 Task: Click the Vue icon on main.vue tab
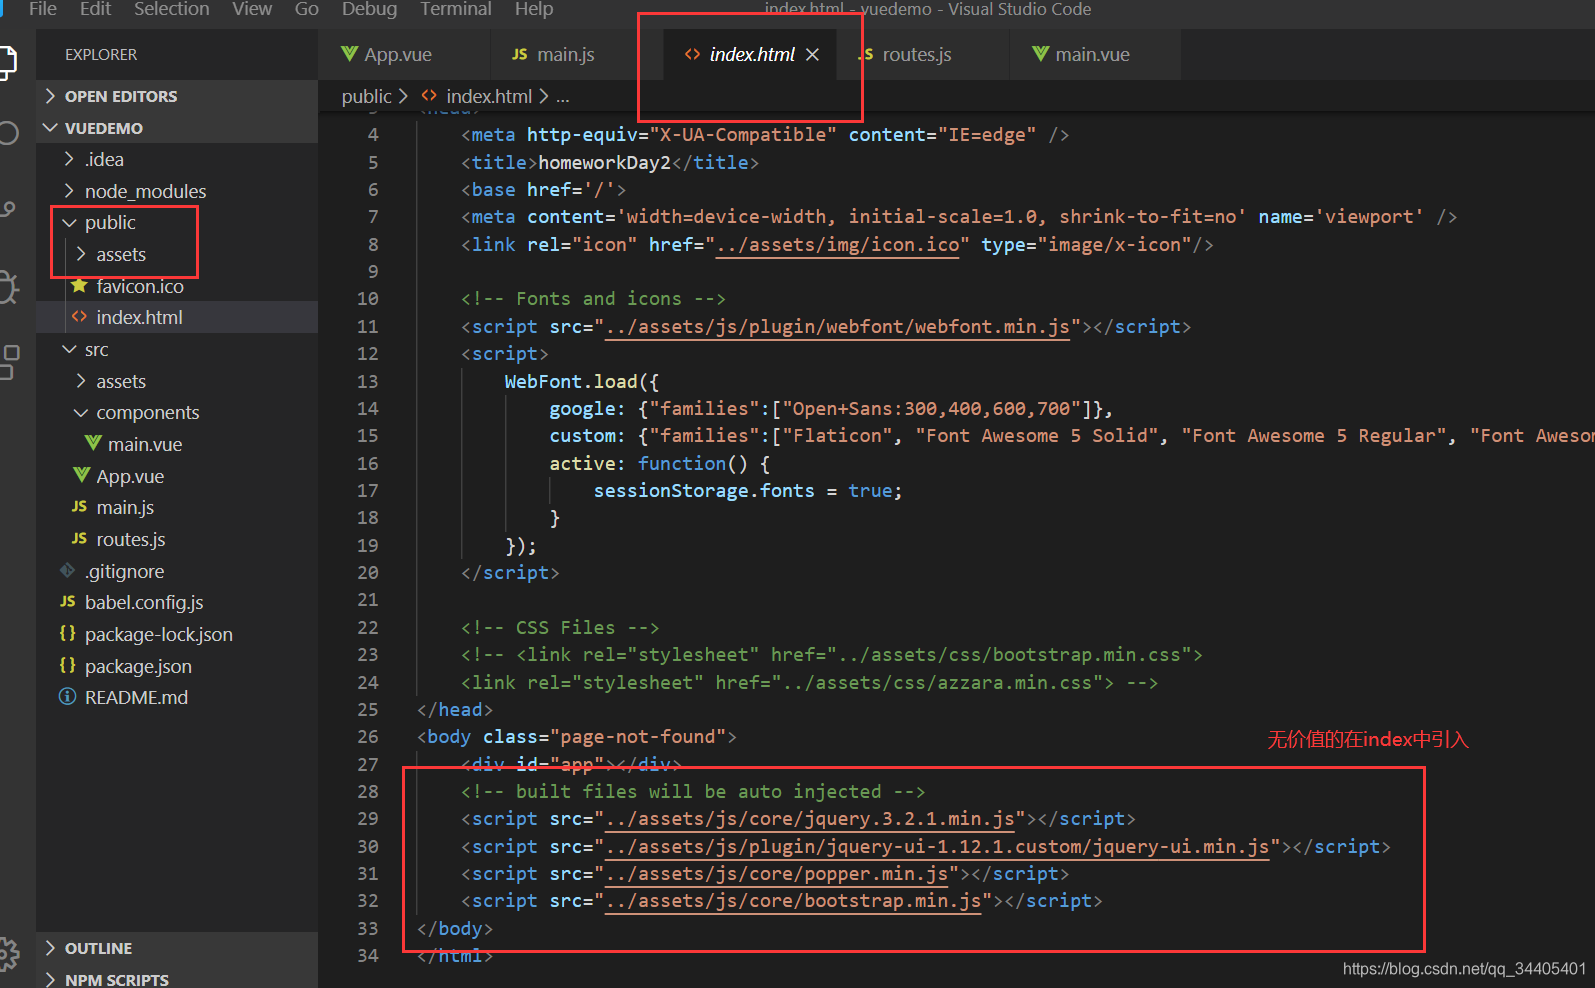[1041, 54]
